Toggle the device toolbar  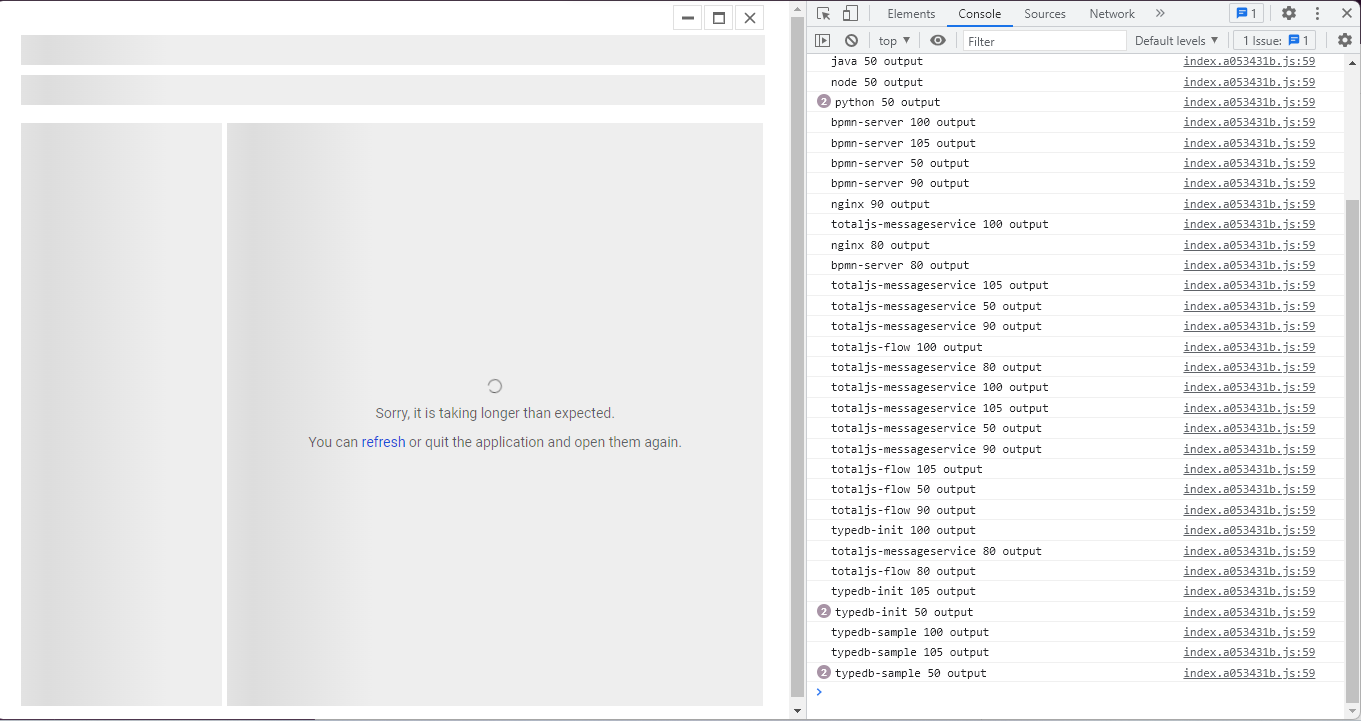click(851, 13)
